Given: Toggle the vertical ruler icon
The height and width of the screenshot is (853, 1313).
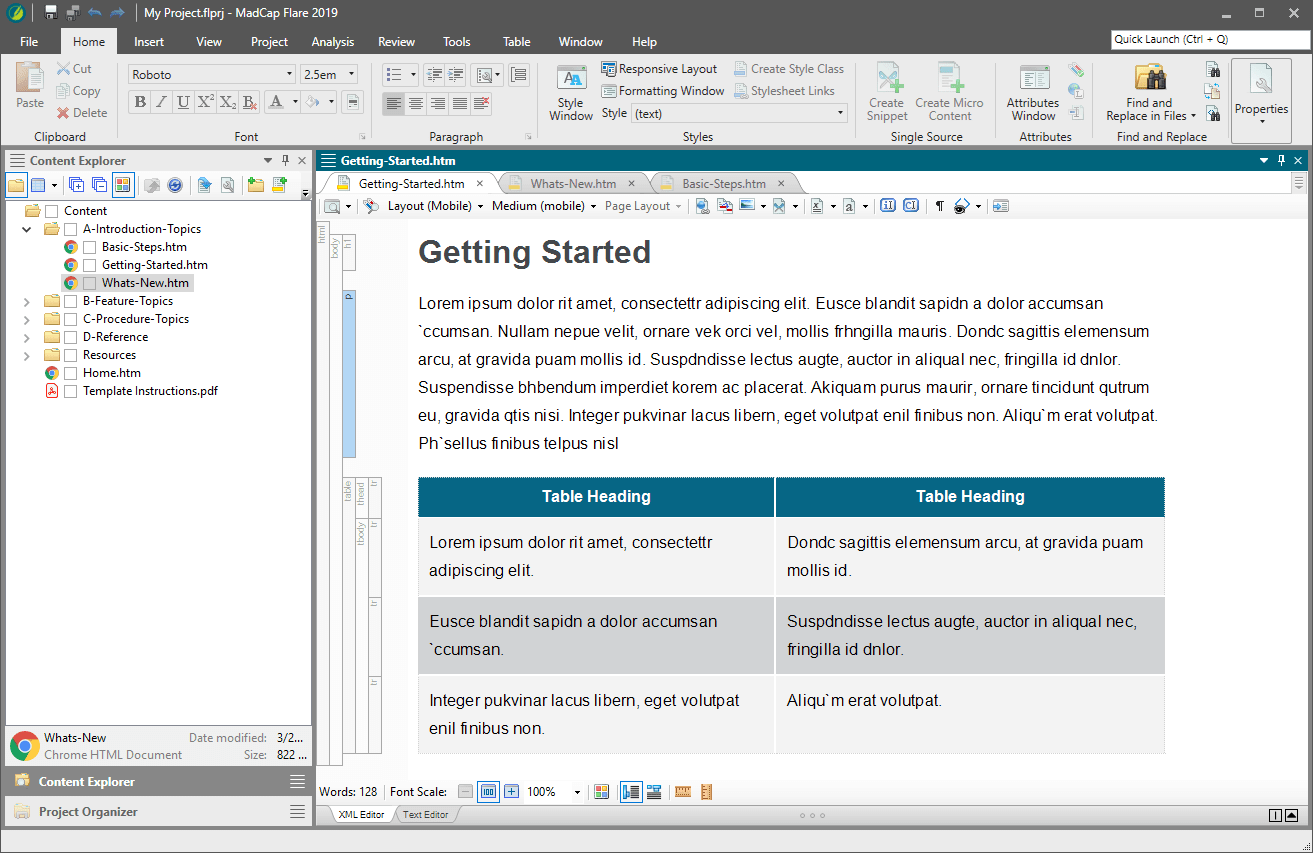Looking at the screenshot, I should click(706, 792).
